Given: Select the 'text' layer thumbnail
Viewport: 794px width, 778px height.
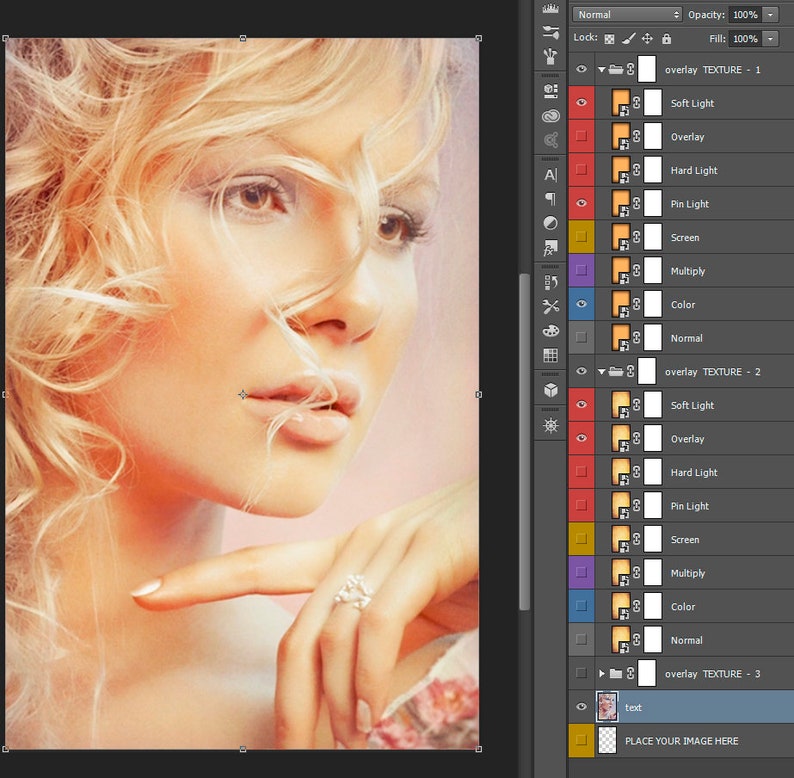Looking at the screenshot, I should tap(607, 707).
